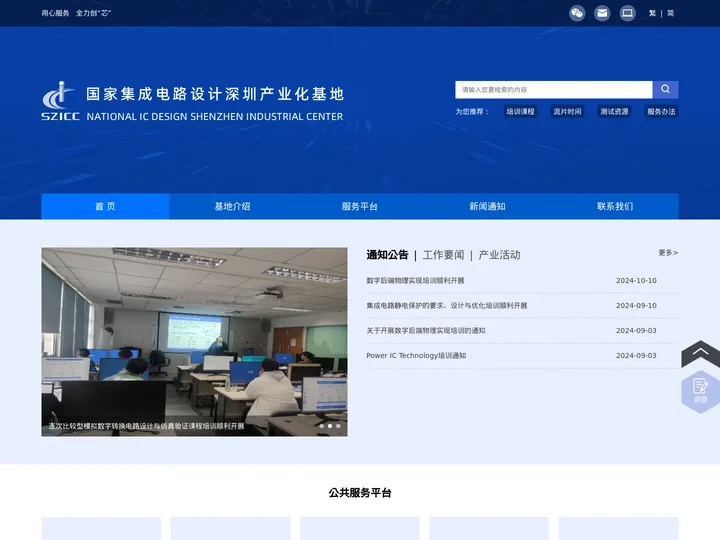The height and width of the screenshot is (540, 720).
Task: Open the 服务平台 navigation item
Action: (x=360, y=206)
